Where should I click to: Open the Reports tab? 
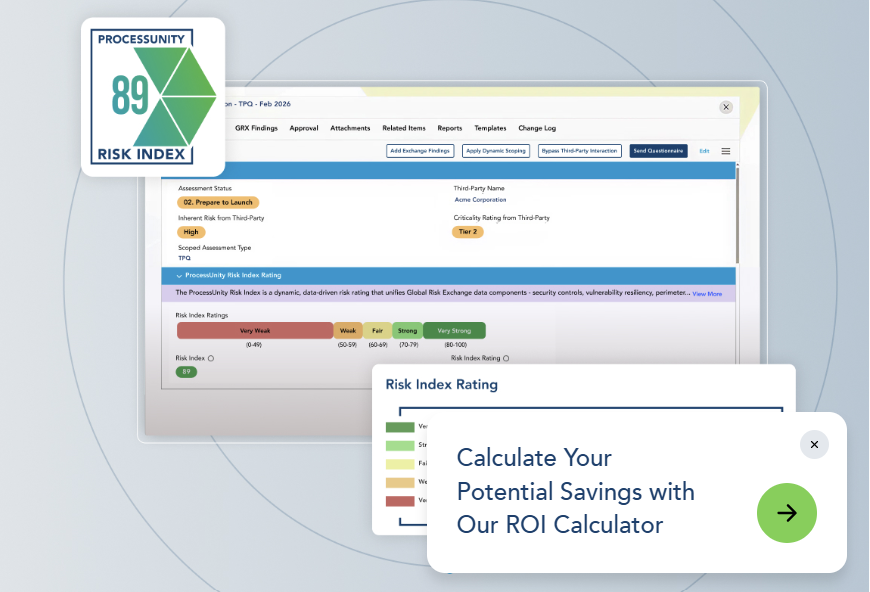tap(449, 128)
